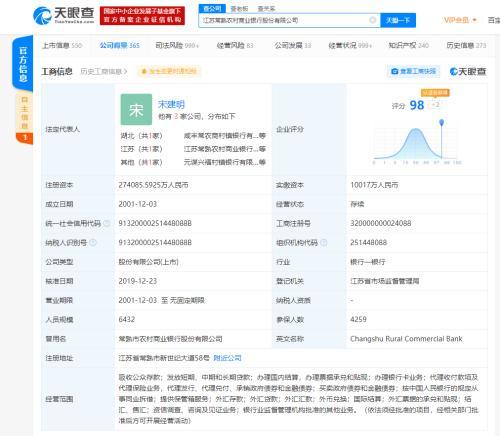Select the 自主信息 sidebar tab
Viewport: 500px width, 436px height.
click(x=24, y=112)
